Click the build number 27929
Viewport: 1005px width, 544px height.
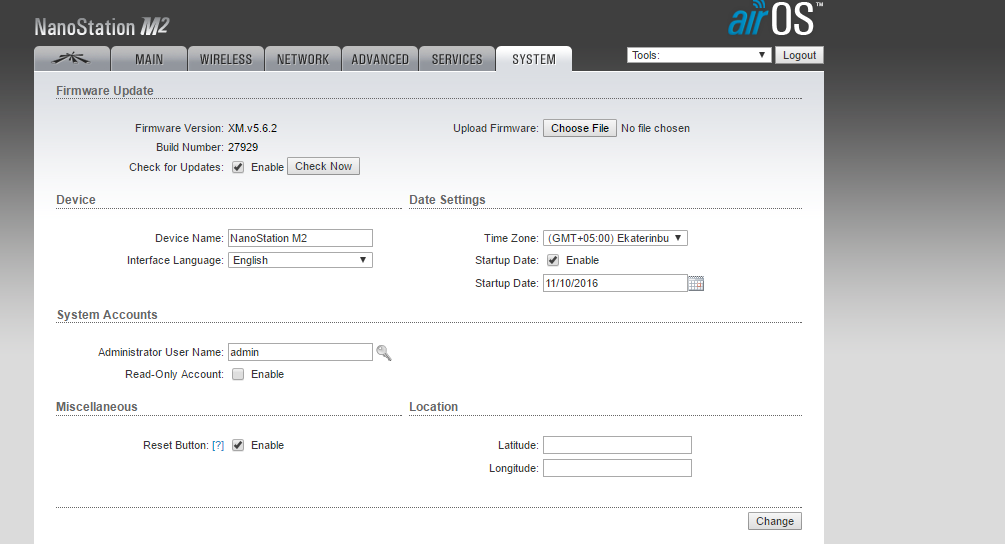pyautogui.click(x=243, y=147)
